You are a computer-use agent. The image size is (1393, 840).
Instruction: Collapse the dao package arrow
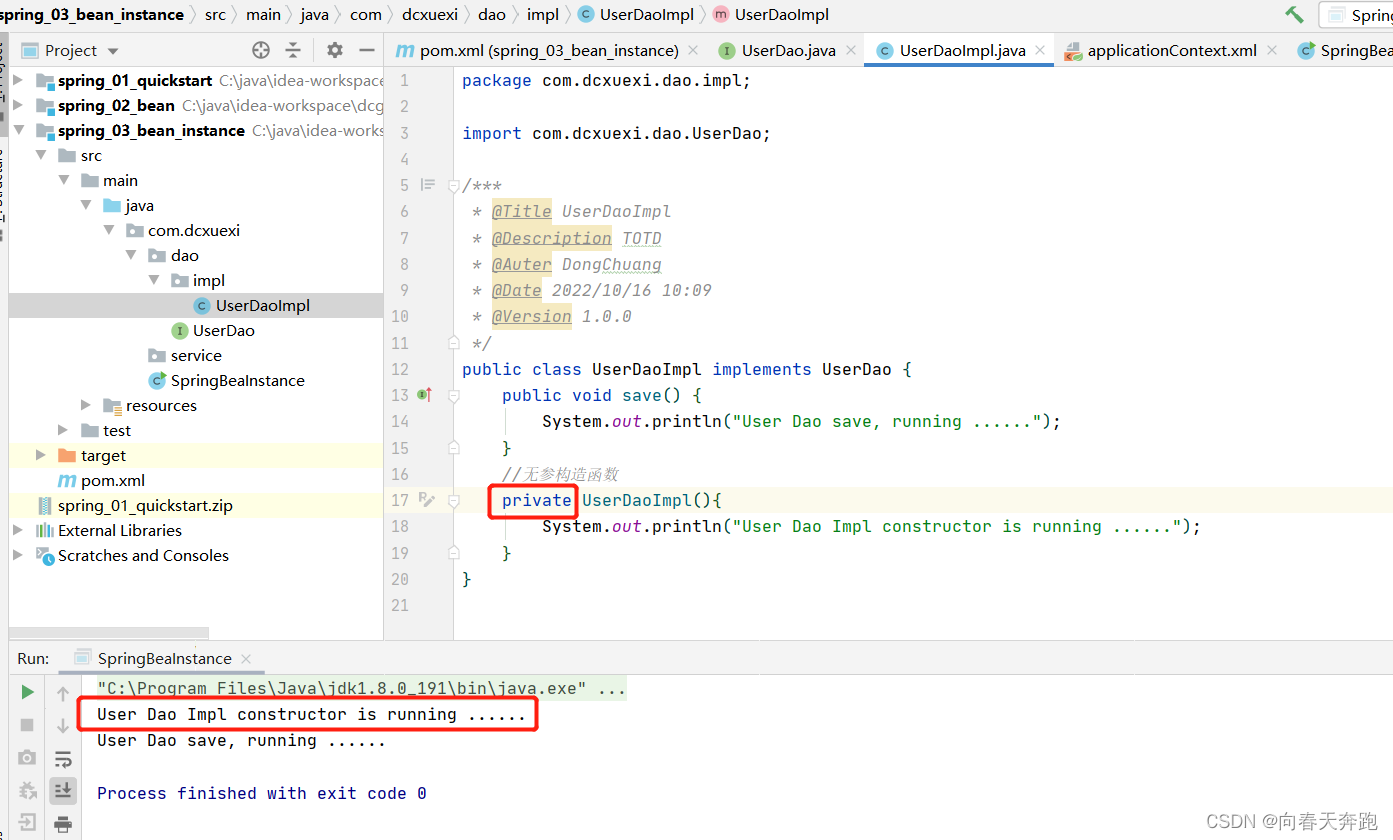pyautogui.click(x=131, y=256)
